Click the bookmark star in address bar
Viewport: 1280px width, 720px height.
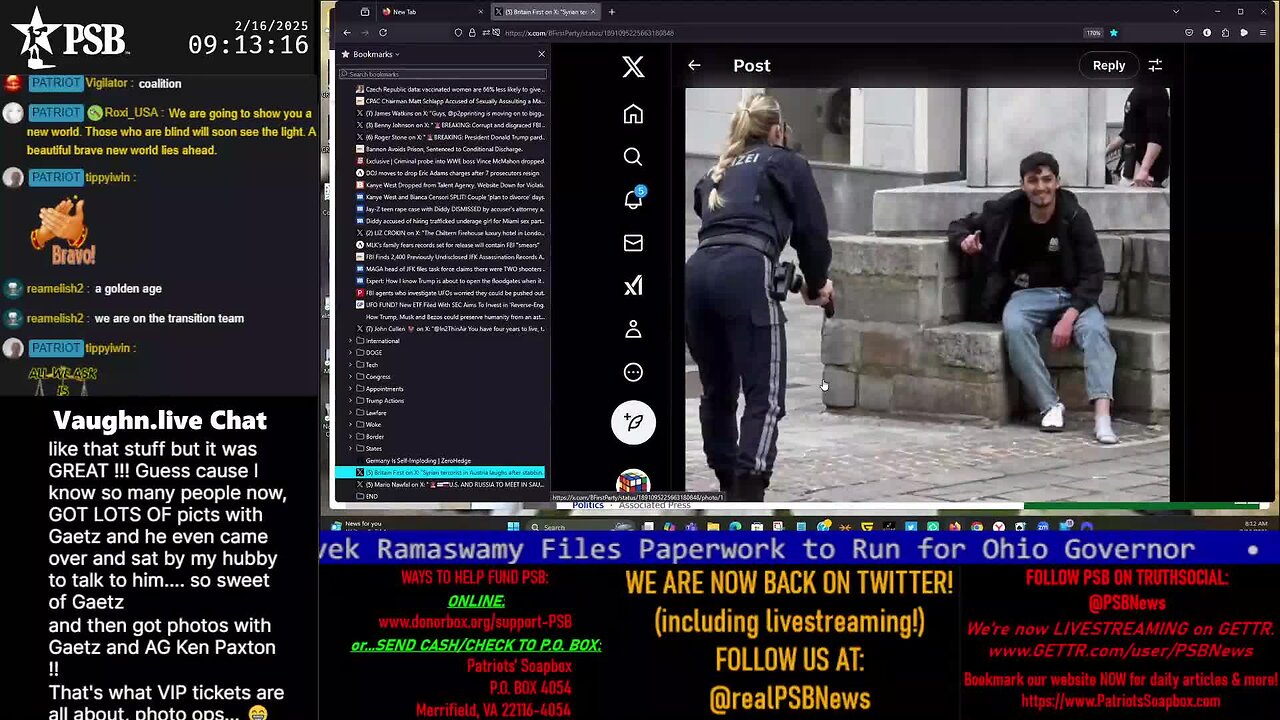click(1113, 32)
